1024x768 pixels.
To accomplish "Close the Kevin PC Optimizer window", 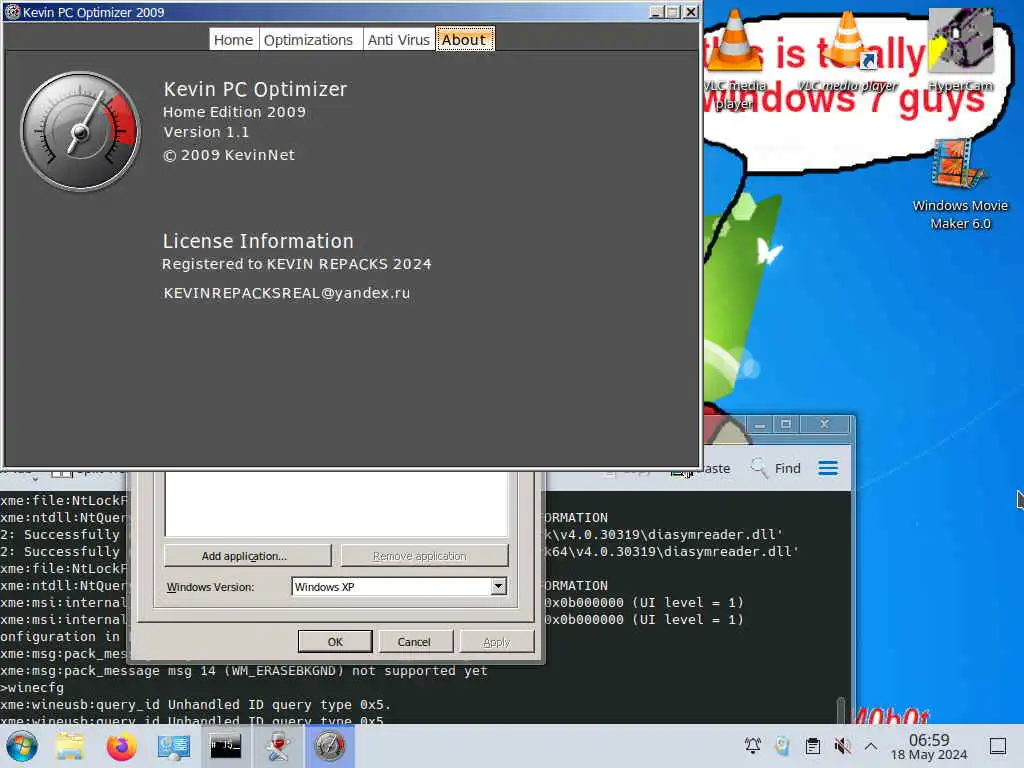I will click(690, 12).
